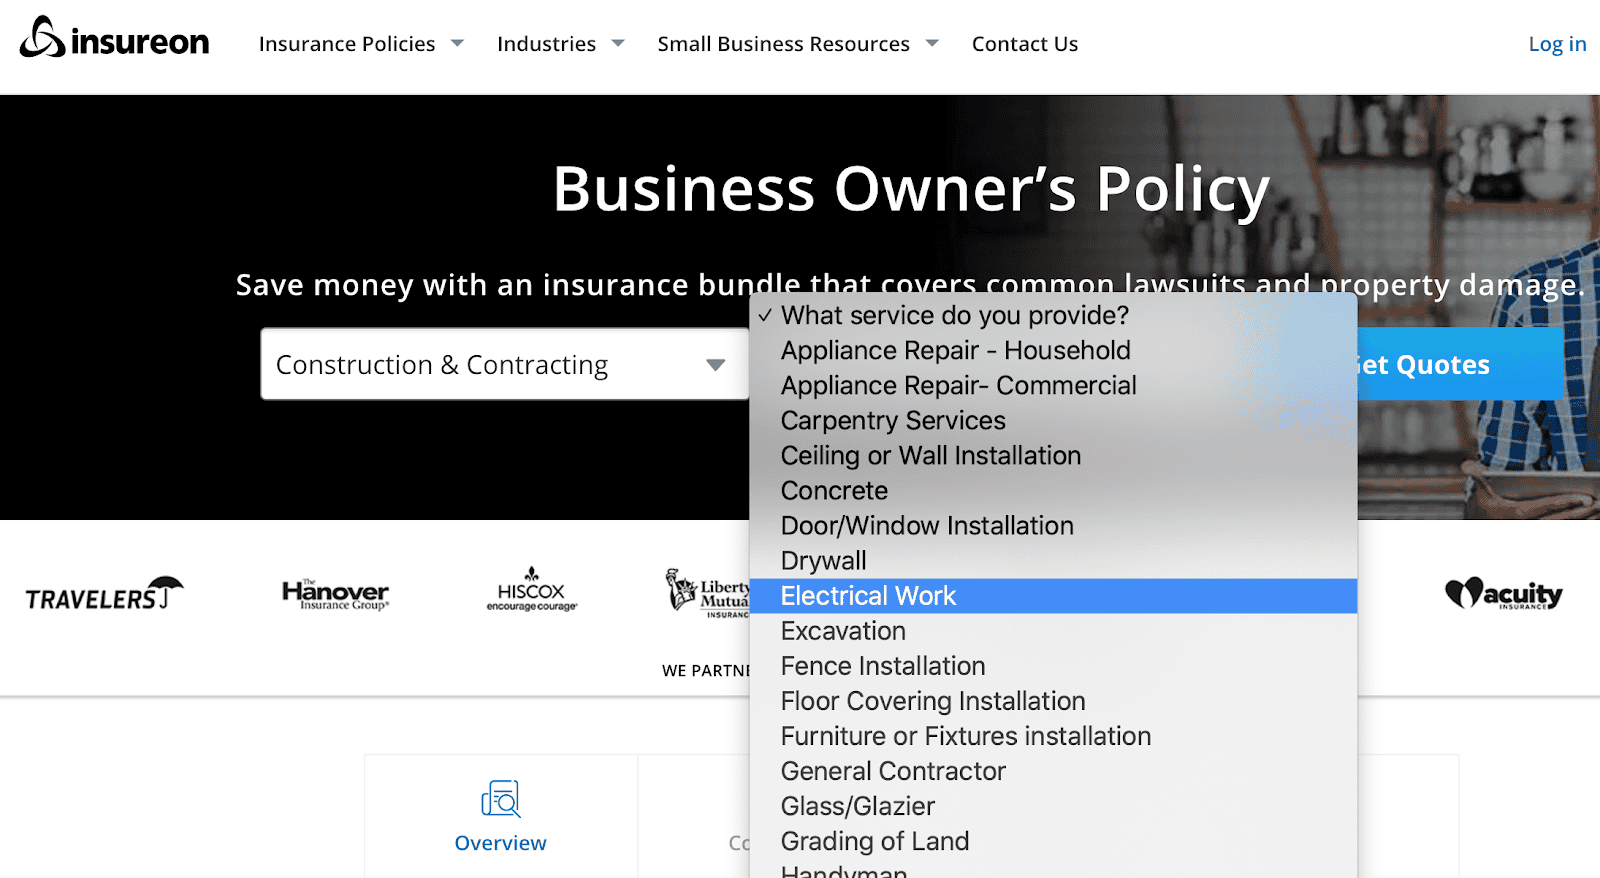1600x878 pixels.
Task: Open the Contact Us page
Action: (1024, 44)
